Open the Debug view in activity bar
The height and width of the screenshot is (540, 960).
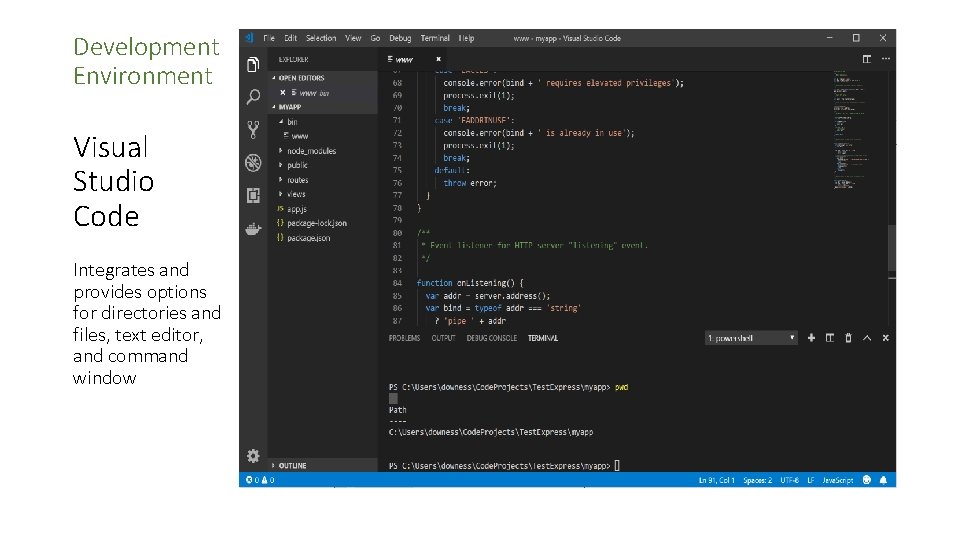253,163
